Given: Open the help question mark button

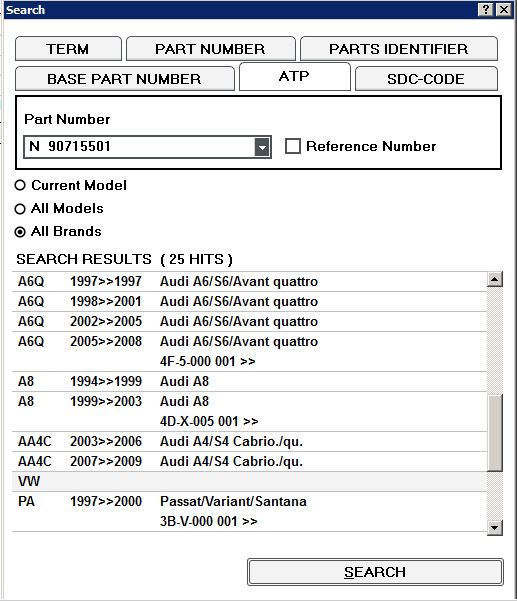Looking at the screenshot, I should (486, 9).
